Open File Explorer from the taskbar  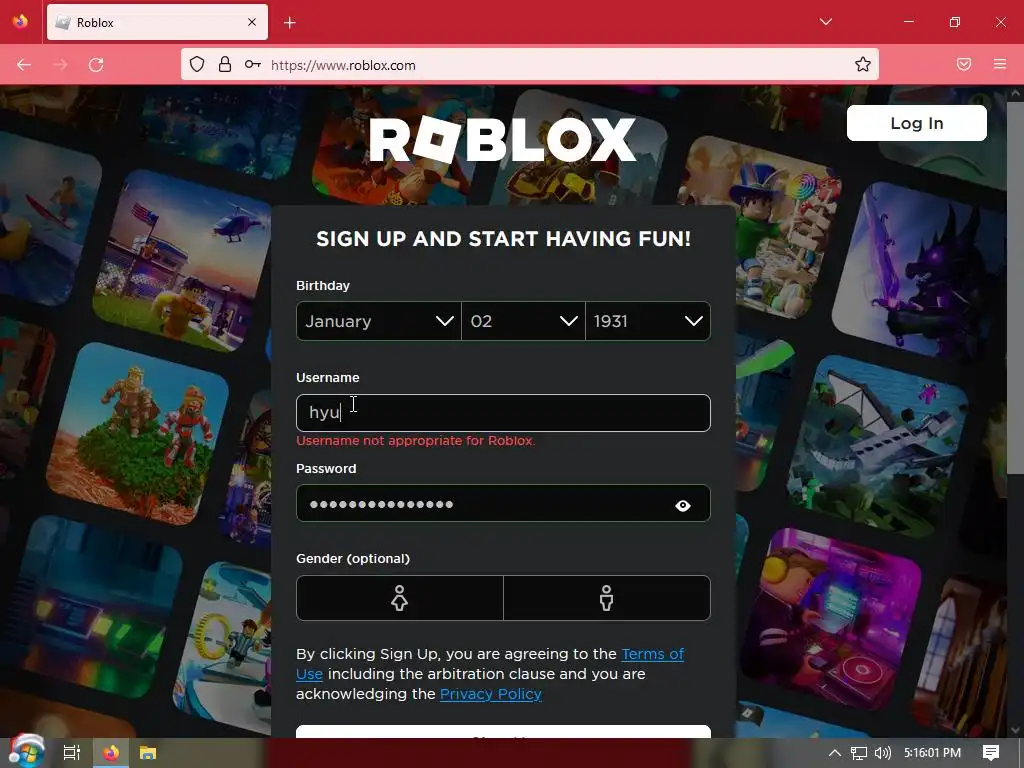tap(148, 753)
